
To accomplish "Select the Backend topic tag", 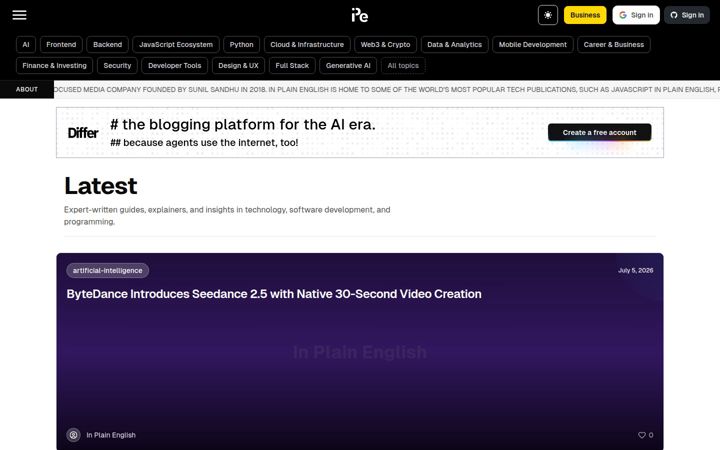I will pyautogui.click(x=107, y=45).
